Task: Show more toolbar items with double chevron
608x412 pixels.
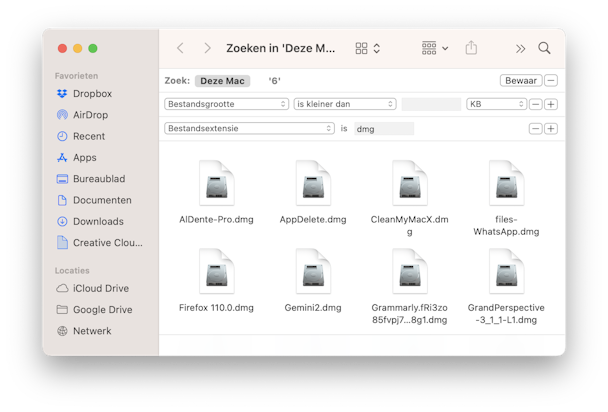Action: coord(520,49)
